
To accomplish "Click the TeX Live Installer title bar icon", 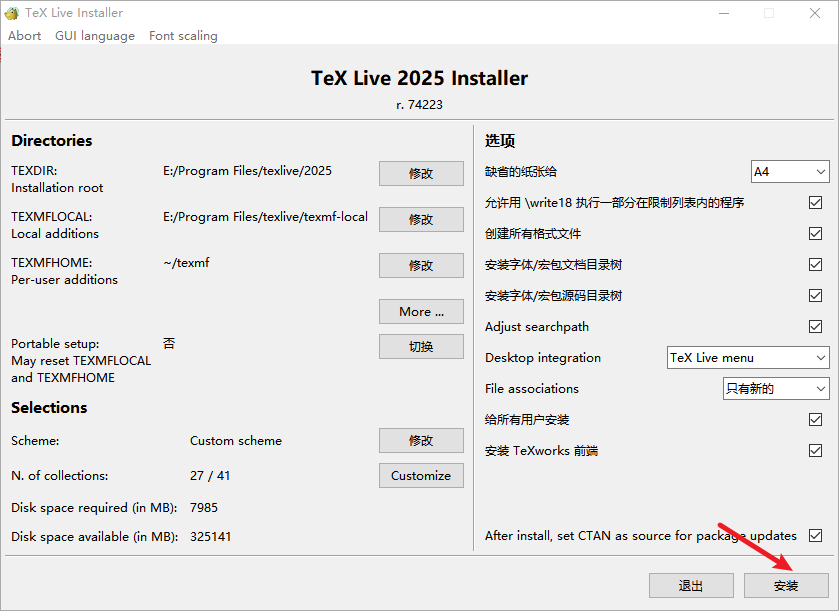I will pos(11,13).
